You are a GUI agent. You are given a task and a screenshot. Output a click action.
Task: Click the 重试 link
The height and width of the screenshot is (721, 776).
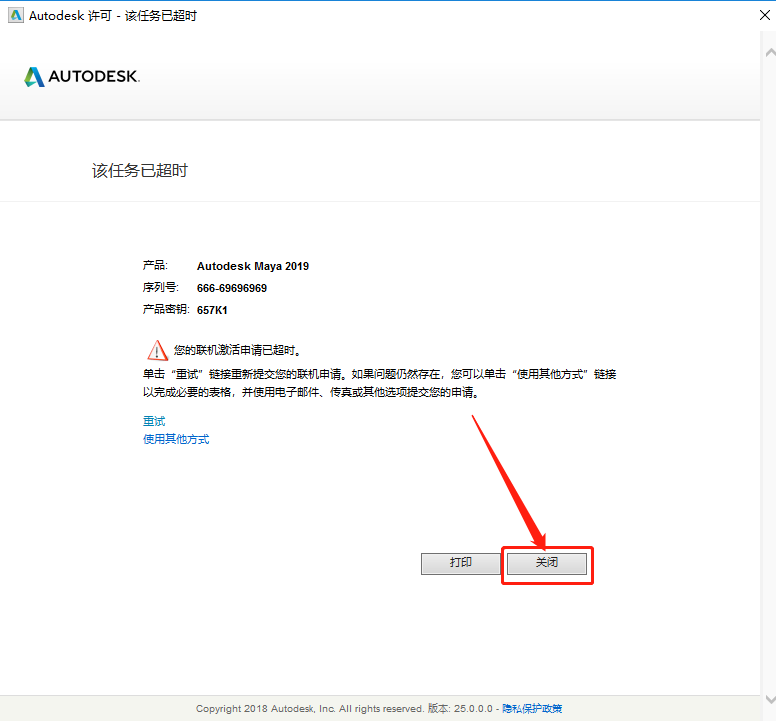pos(154,421)
